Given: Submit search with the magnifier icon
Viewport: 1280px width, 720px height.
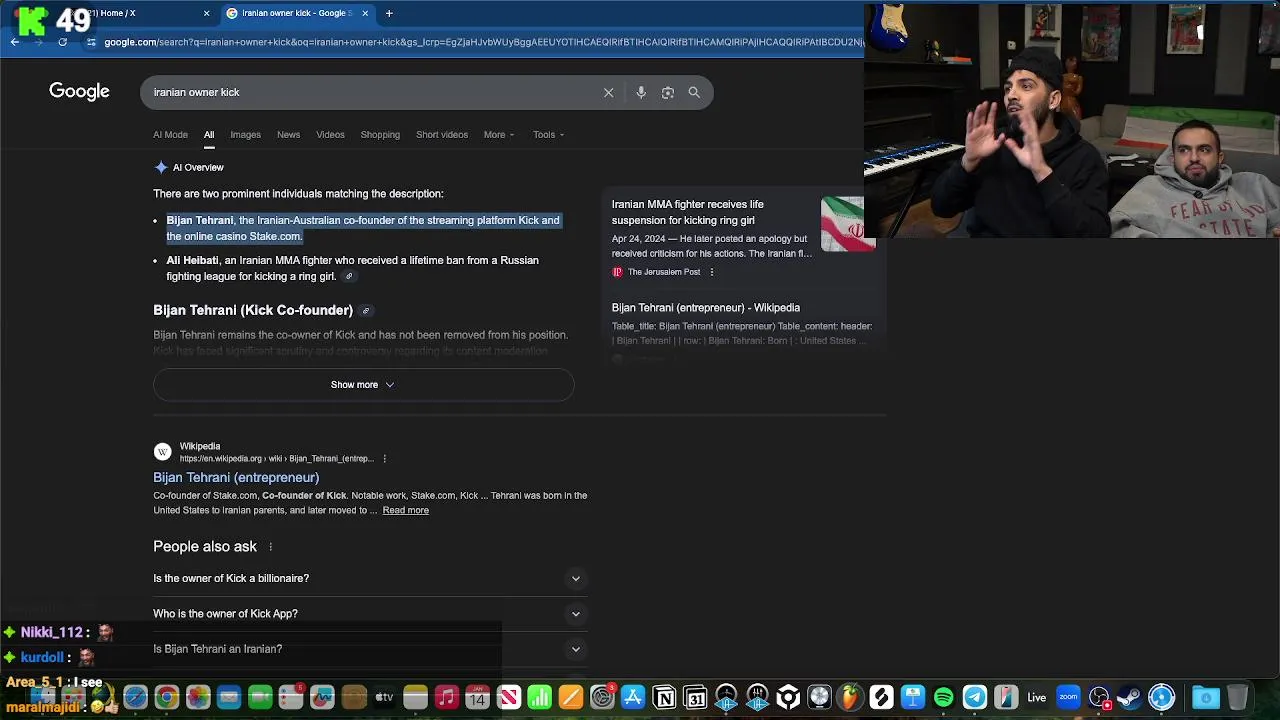Looking at the screenshot, I should coord(694,92).
